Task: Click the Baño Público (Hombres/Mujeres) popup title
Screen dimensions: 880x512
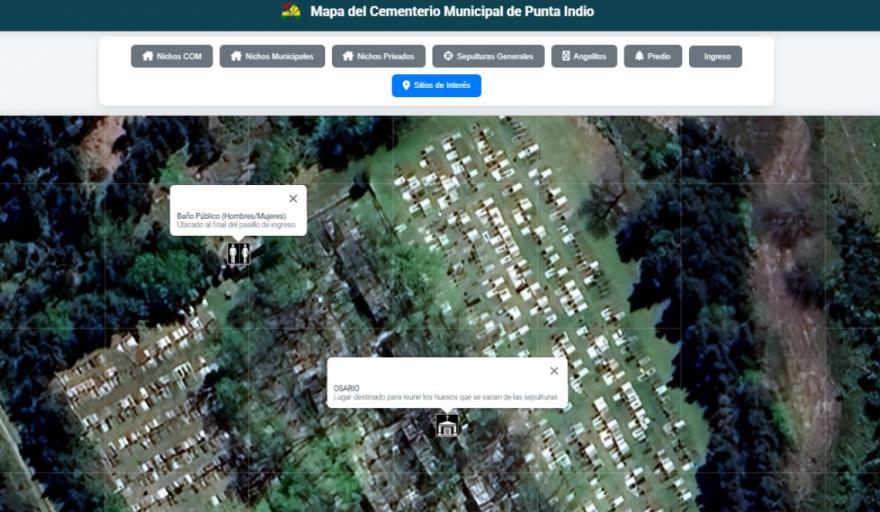Action: pyautogui.click(x=231, y=216)
